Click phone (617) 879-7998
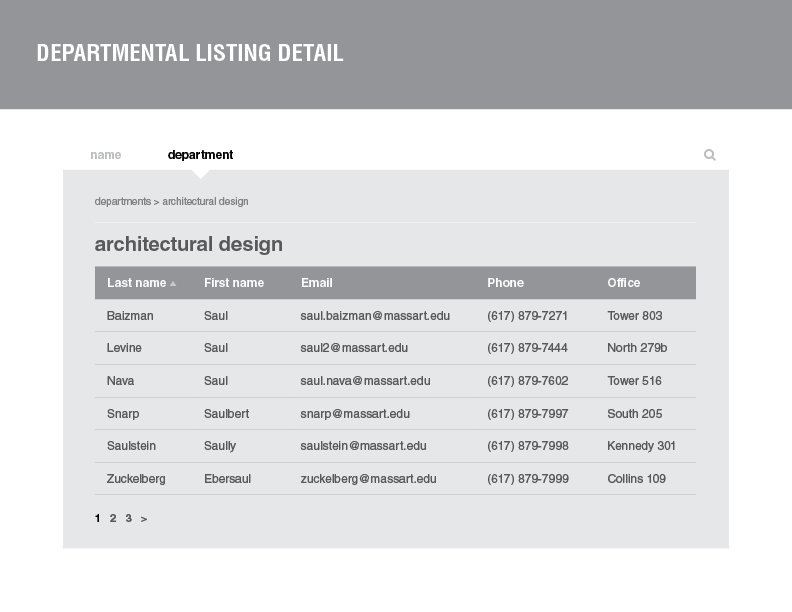Viewport: 792px width, 612px height. [x=528, y=446]
